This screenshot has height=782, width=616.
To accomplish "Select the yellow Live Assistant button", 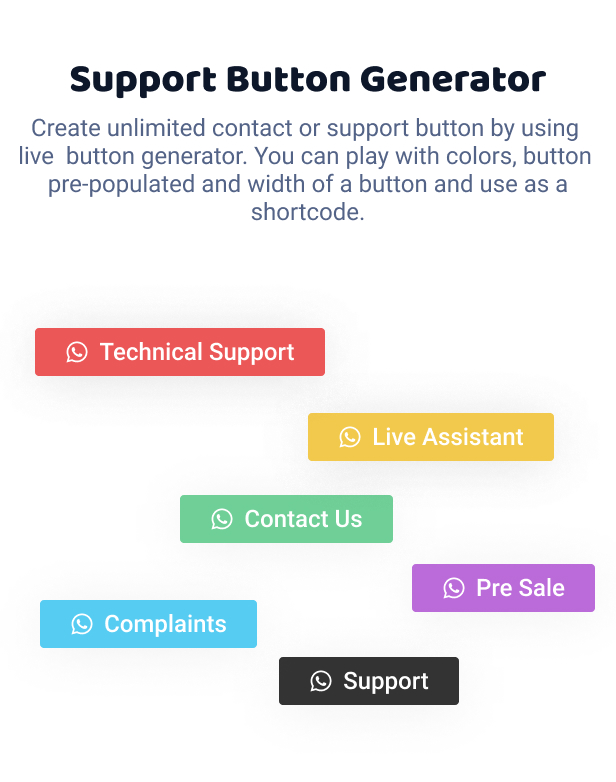I will 430,437.
